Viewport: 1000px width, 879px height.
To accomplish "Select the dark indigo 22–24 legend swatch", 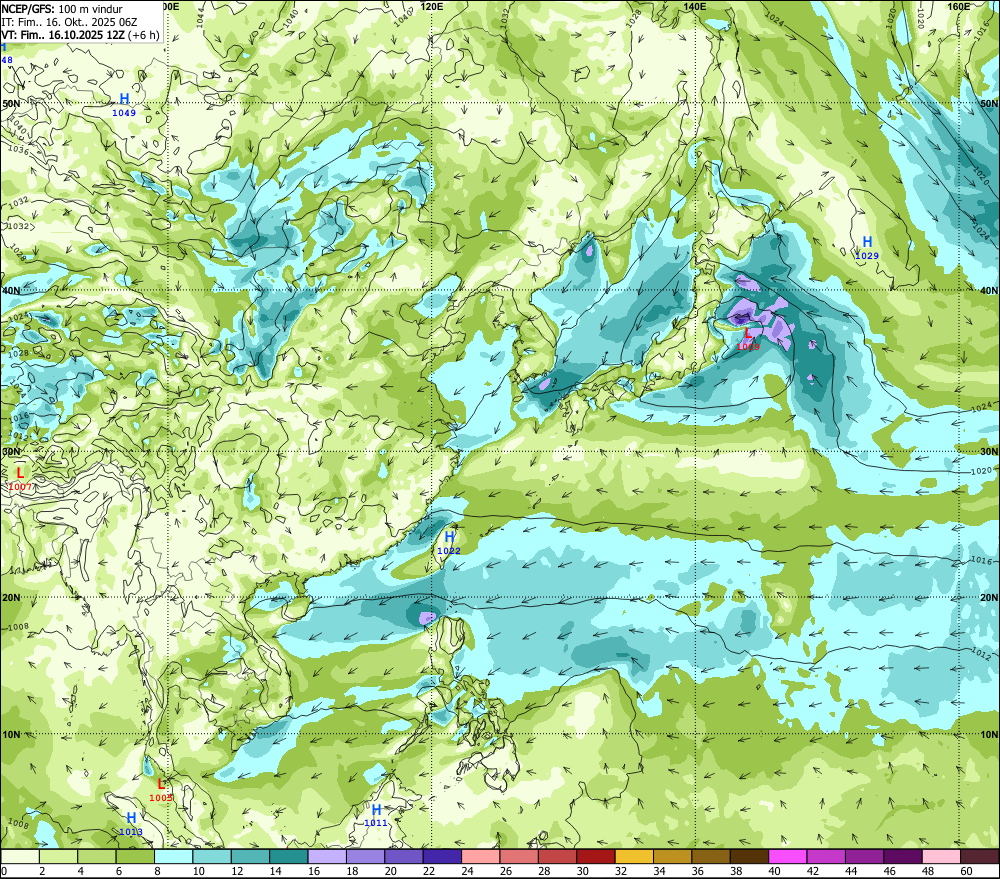I will click(x=442, y=856).
